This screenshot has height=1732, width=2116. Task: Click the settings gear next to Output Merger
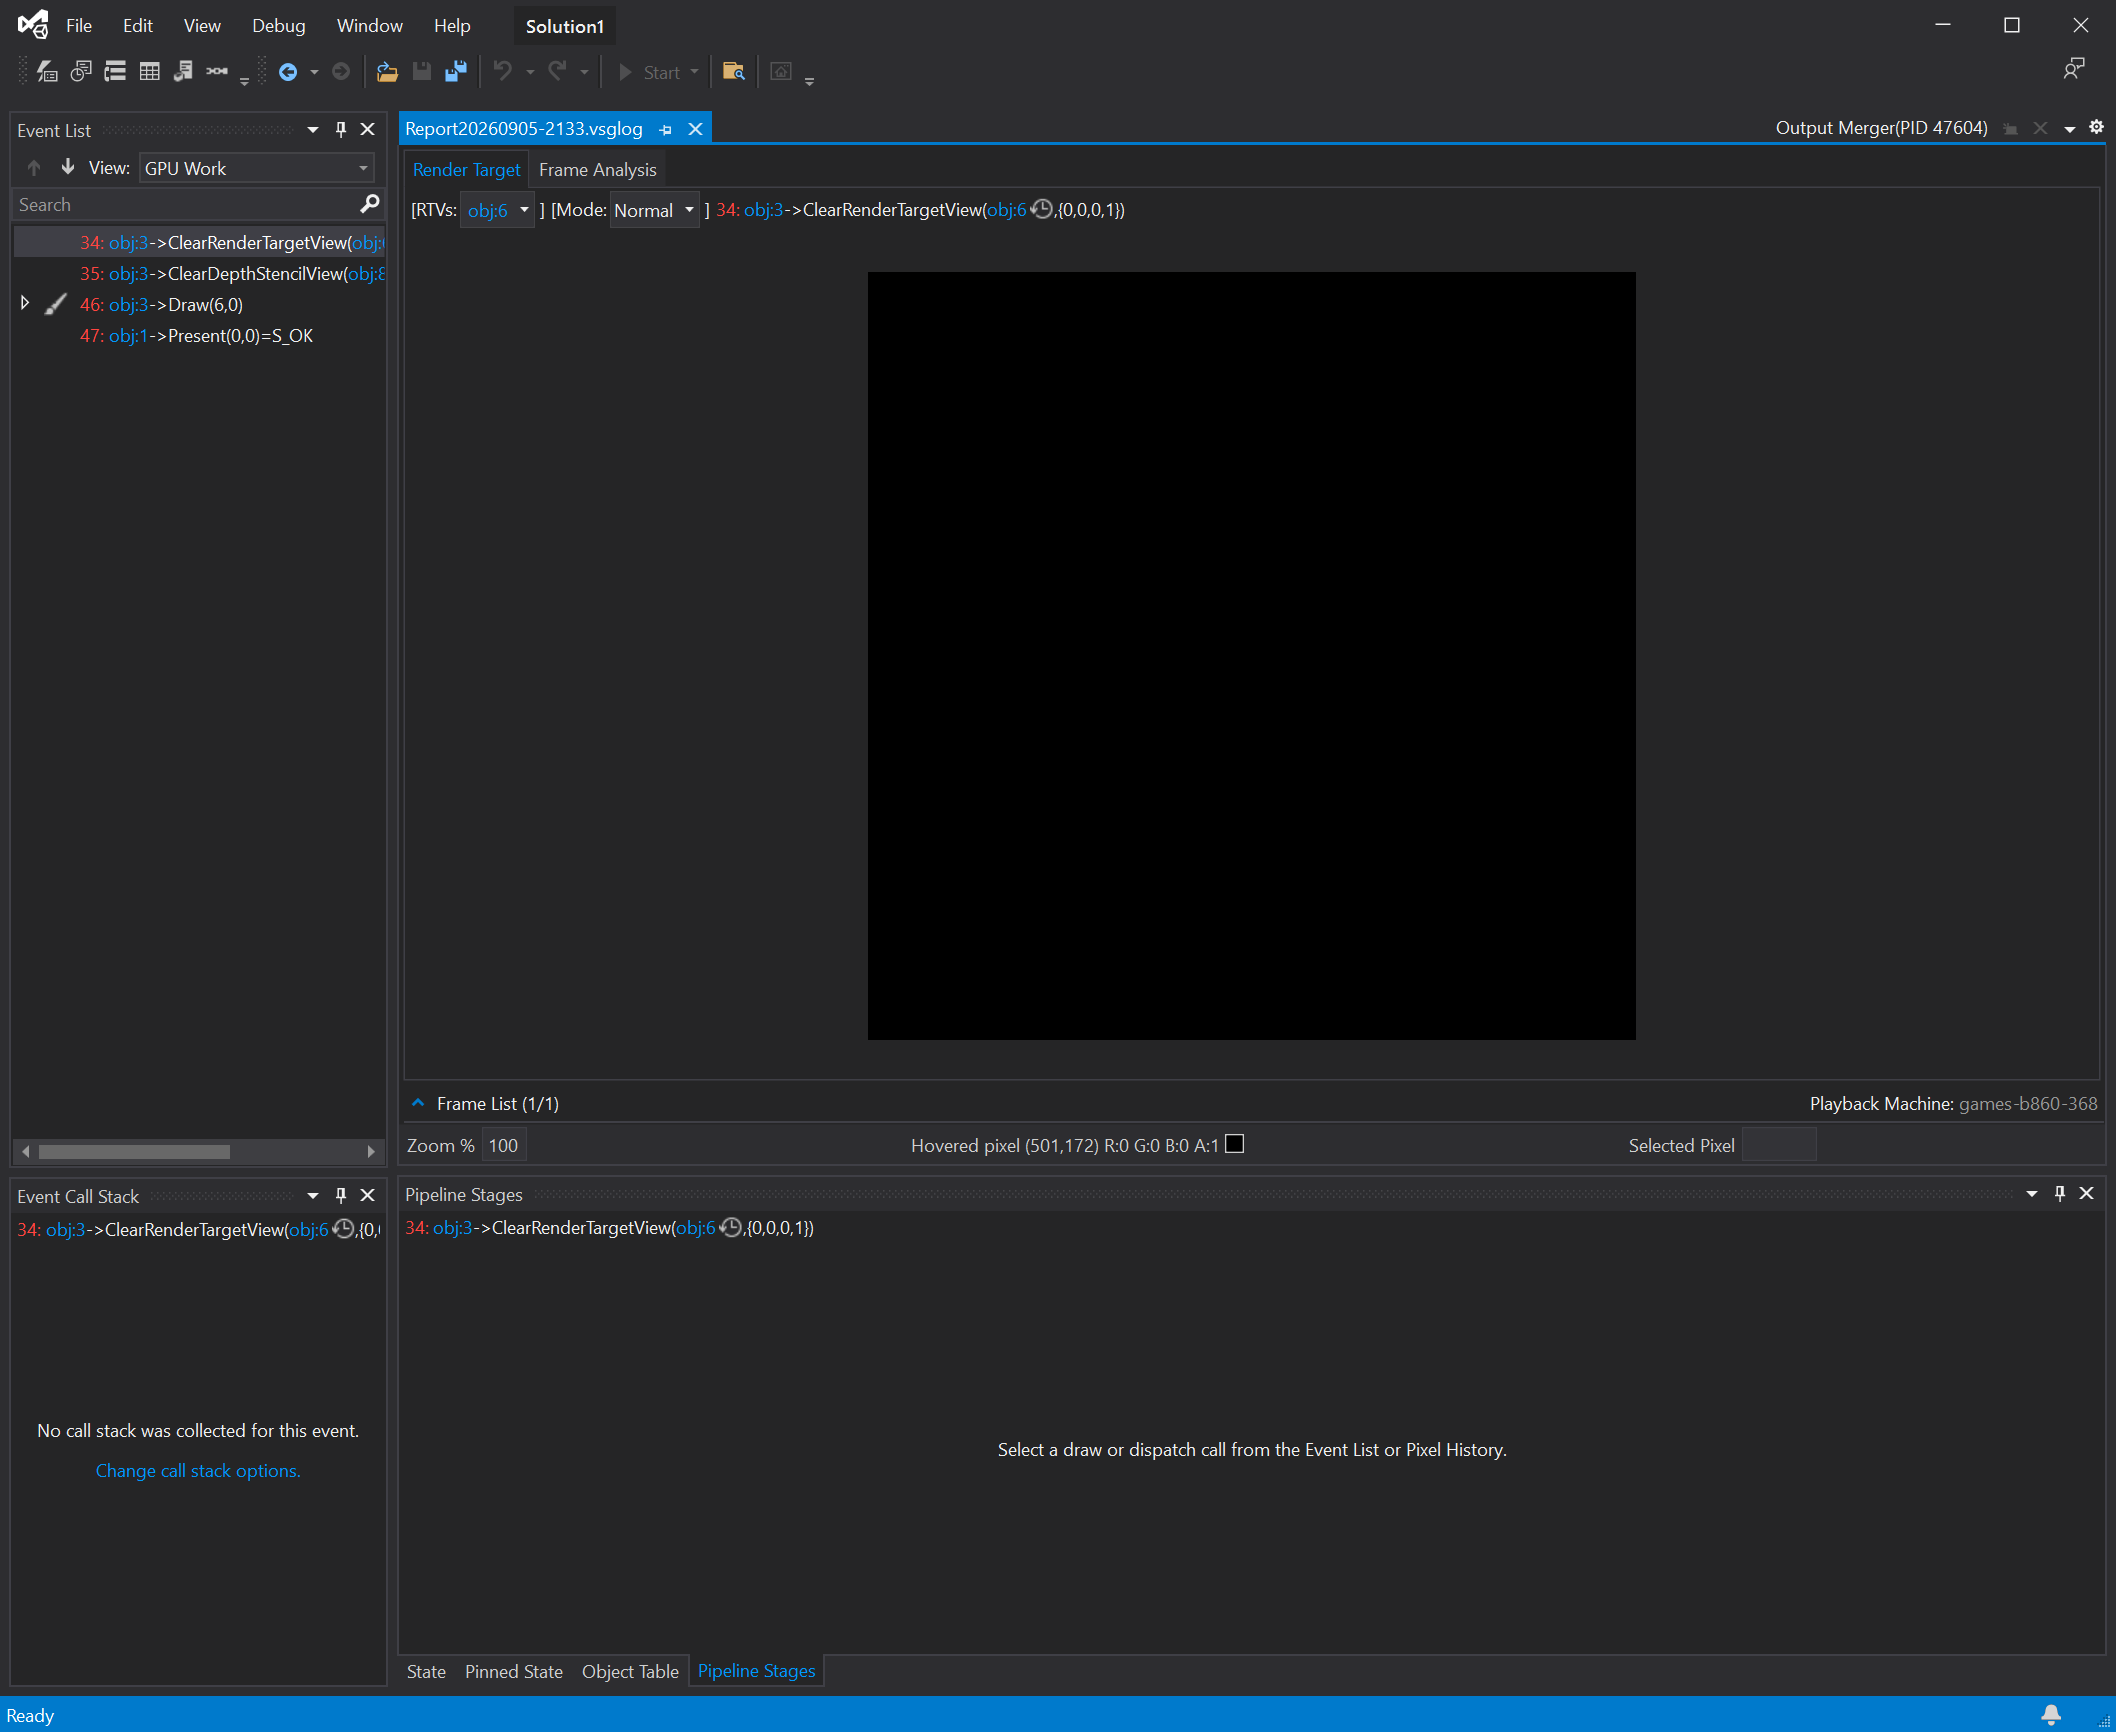[2097, 127]
